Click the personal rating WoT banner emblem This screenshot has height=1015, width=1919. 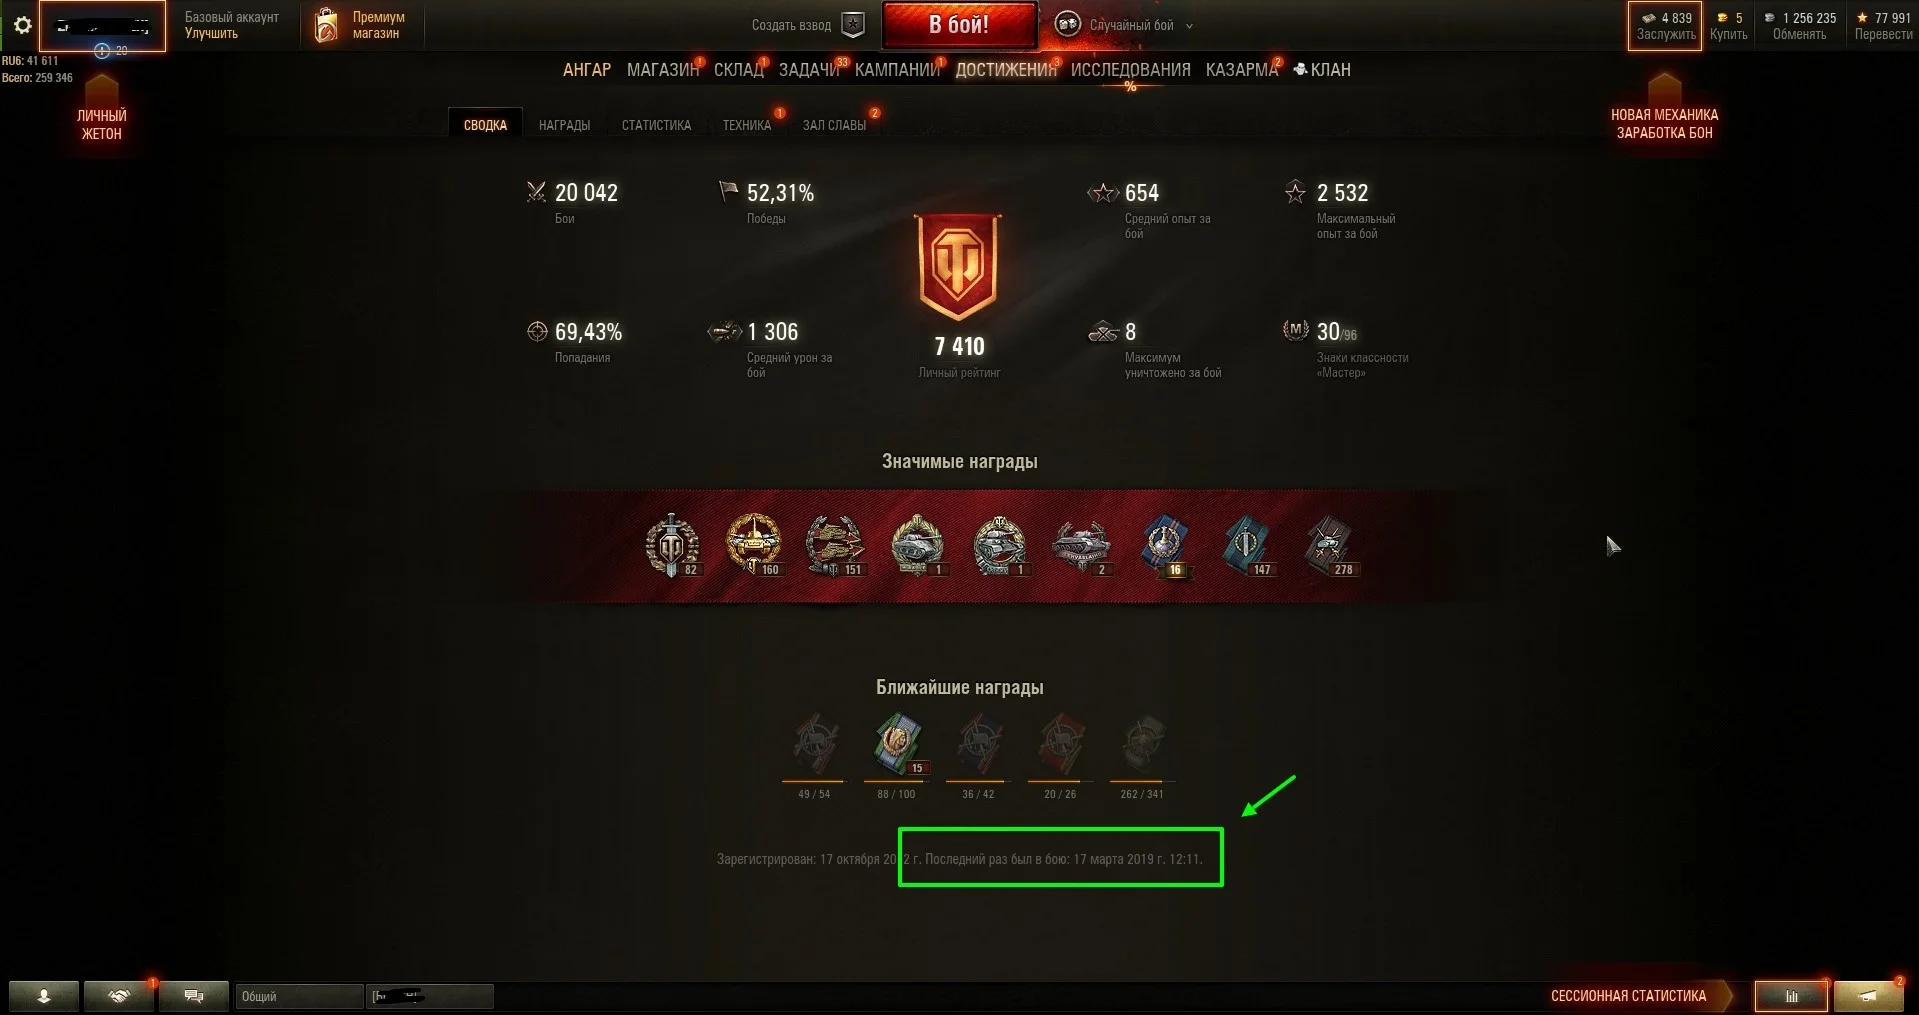pos(959,267)
